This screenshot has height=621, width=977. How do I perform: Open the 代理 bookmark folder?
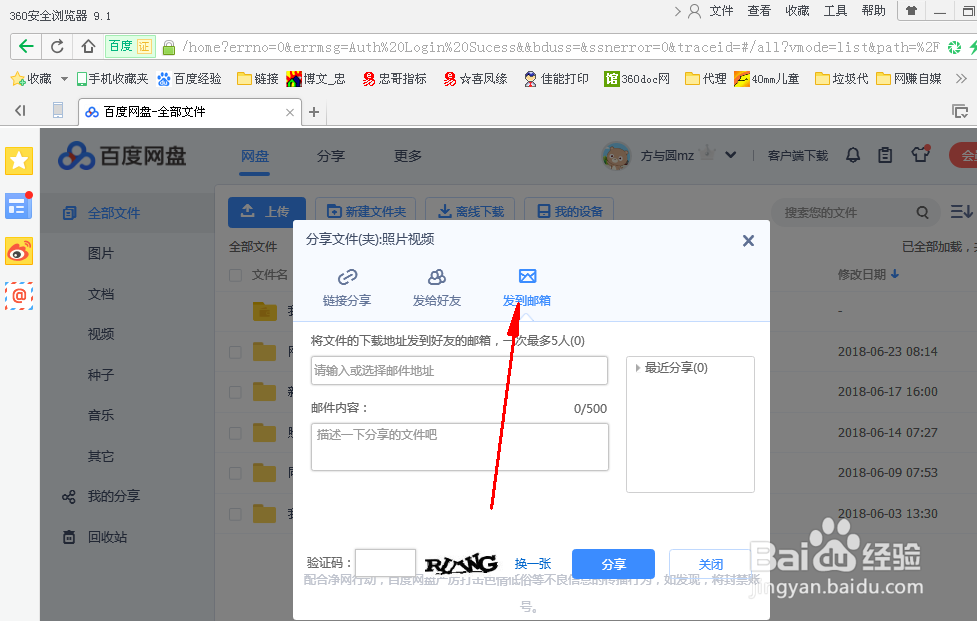(706, 79)
